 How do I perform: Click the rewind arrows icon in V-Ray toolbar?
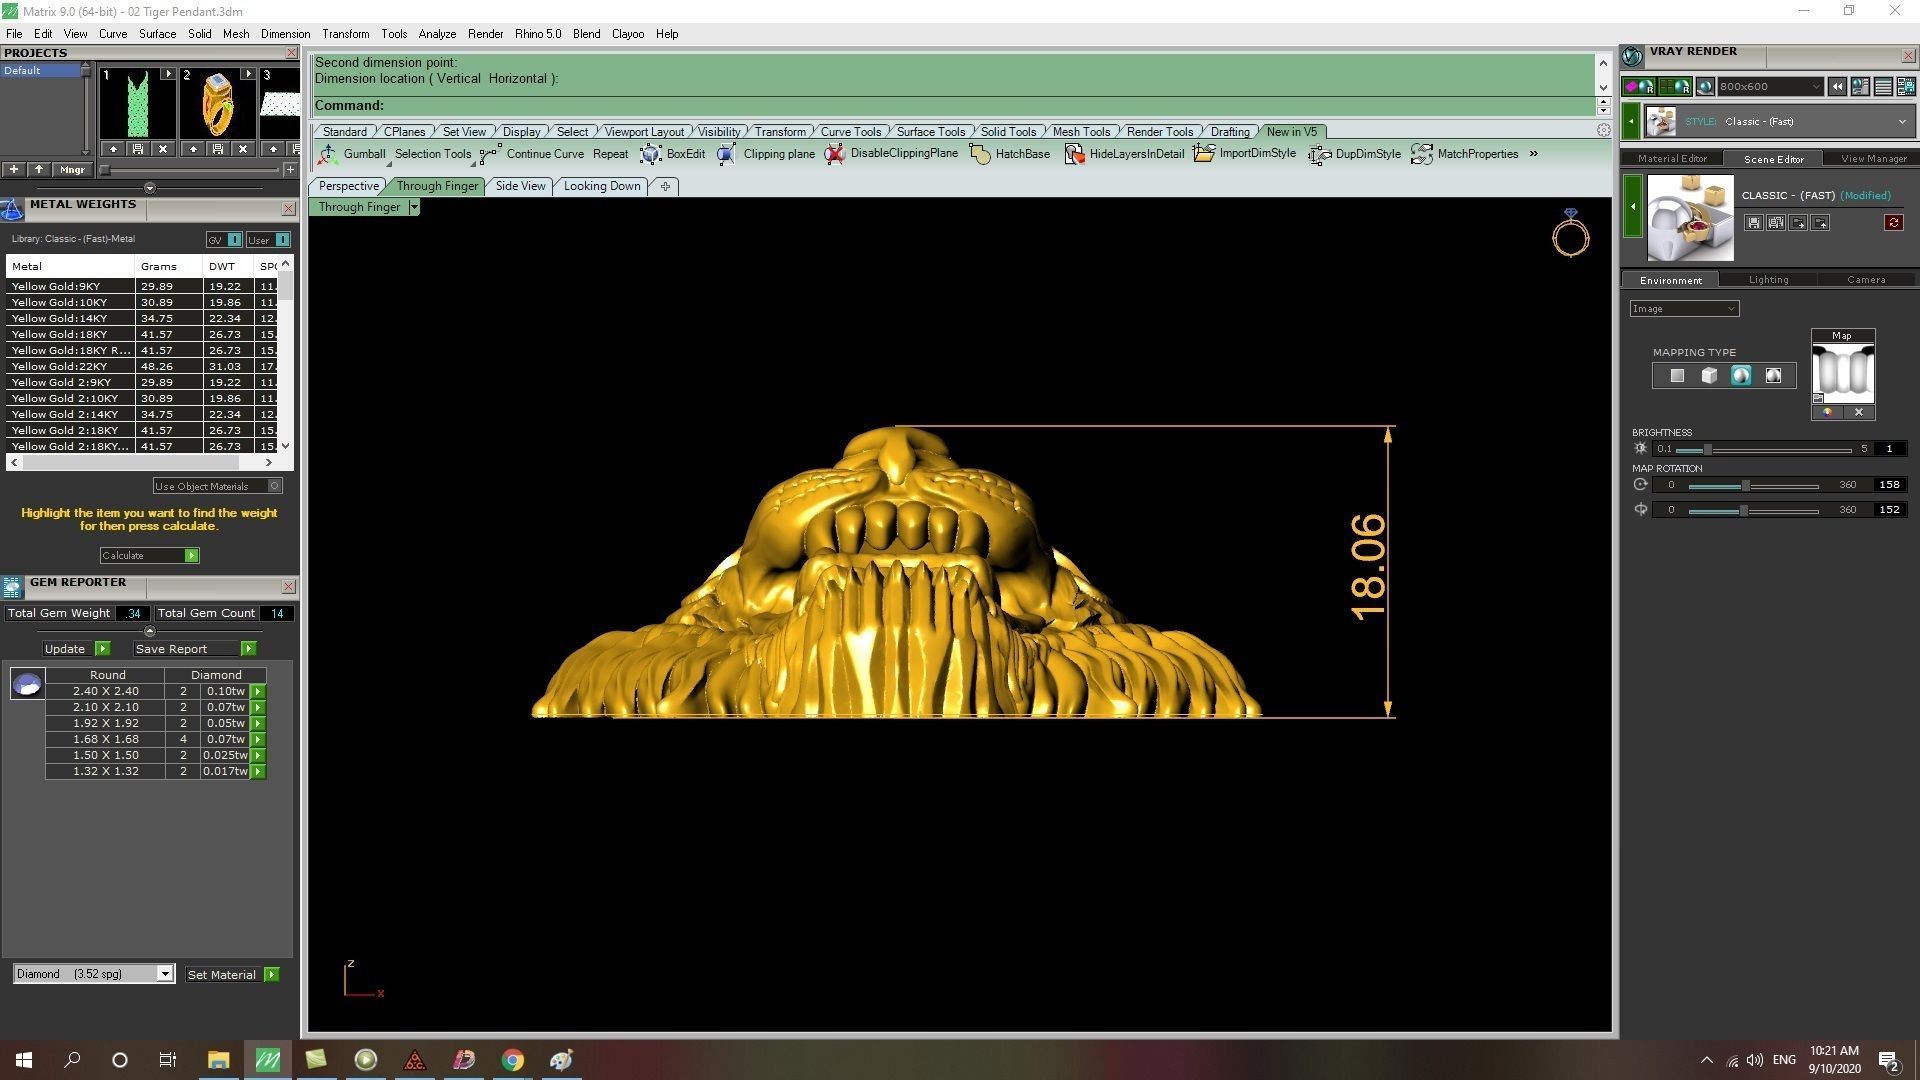1838,87
